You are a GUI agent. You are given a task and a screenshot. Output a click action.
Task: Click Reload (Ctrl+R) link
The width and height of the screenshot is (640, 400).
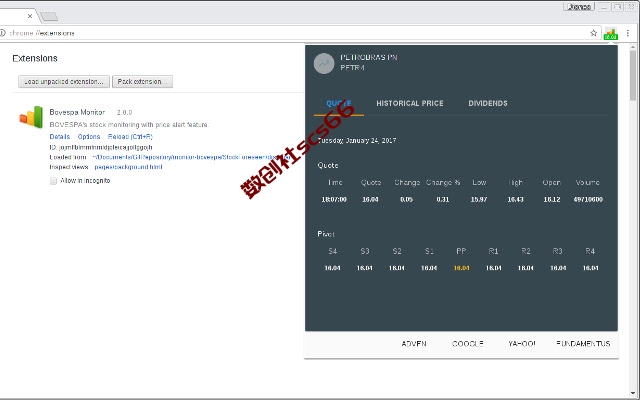(x=130, y=137)
